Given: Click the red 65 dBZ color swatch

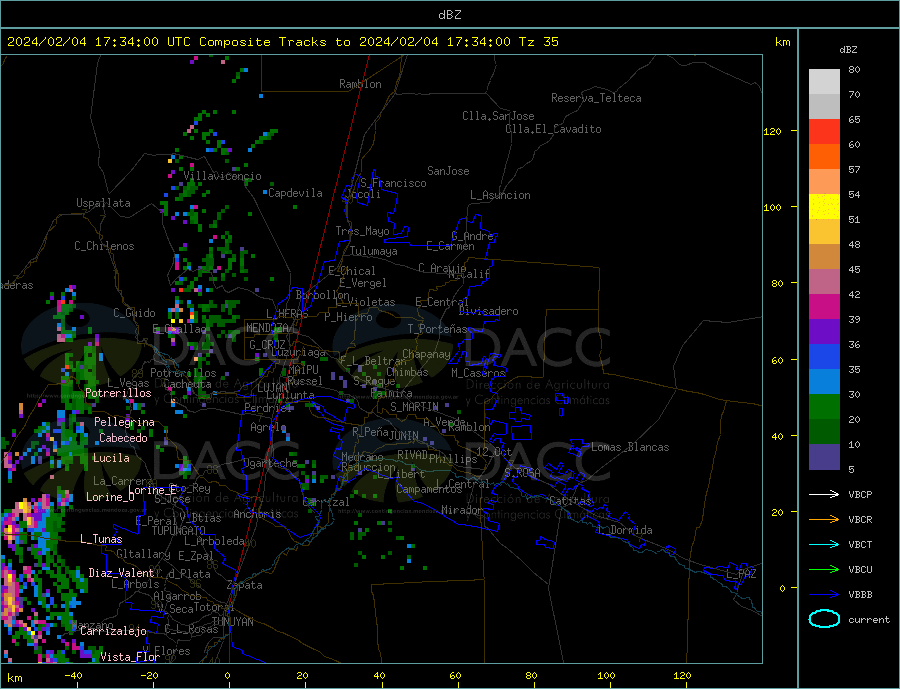Looking at the screenshot, I should pos(824,131).
